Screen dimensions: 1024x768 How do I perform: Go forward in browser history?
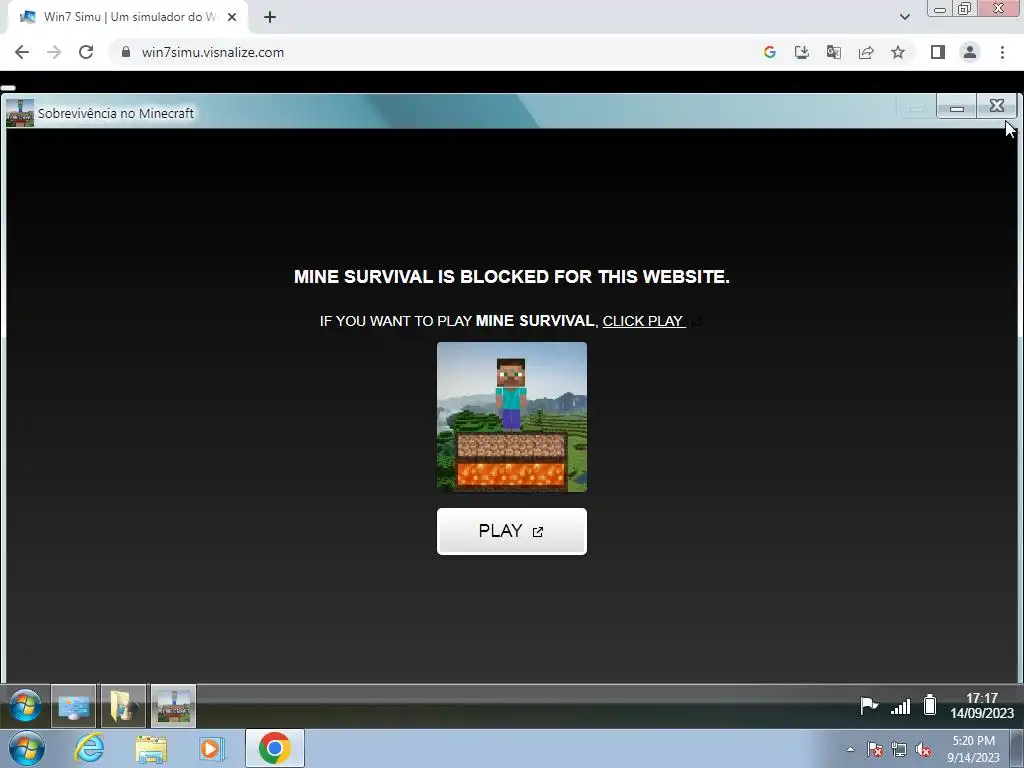pos(54,52)
